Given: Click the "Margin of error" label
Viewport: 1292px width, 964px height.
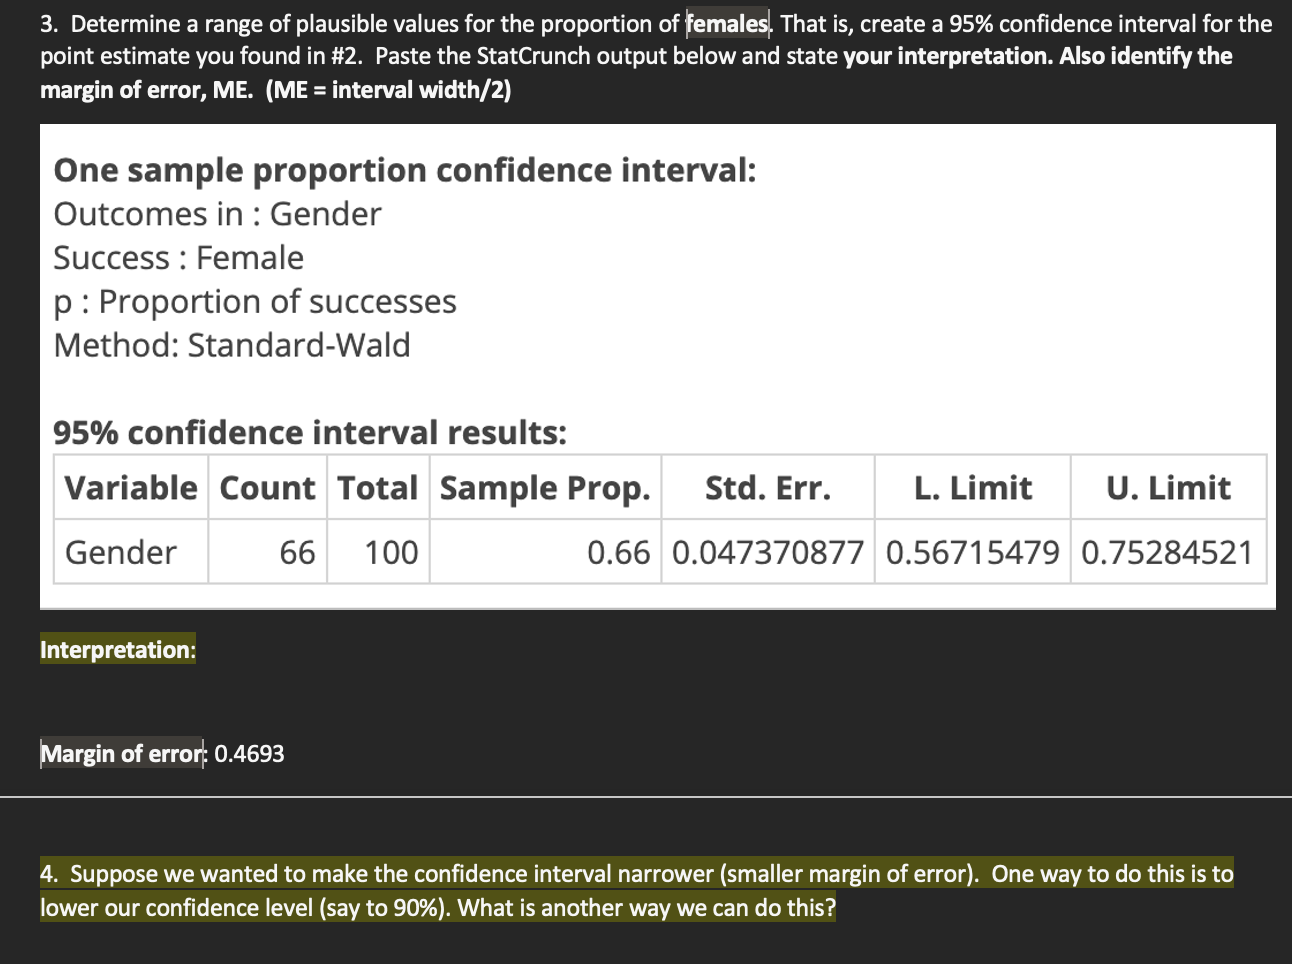Looking at the screenshot, I should coord(121,754).
